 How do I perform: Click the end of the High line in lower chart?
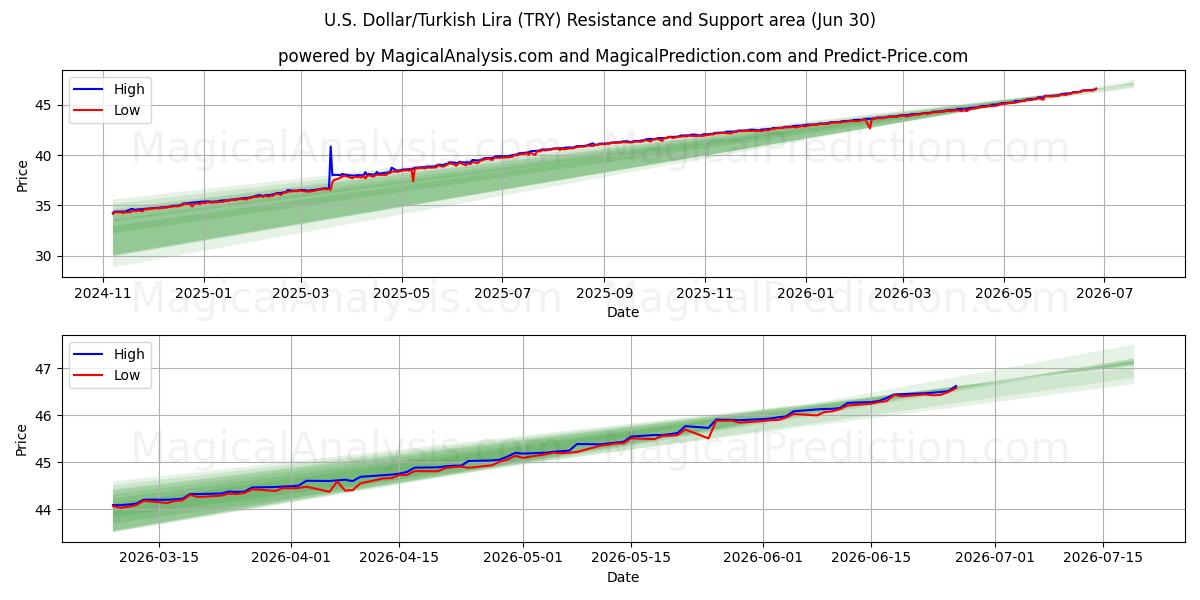[956, 386]
